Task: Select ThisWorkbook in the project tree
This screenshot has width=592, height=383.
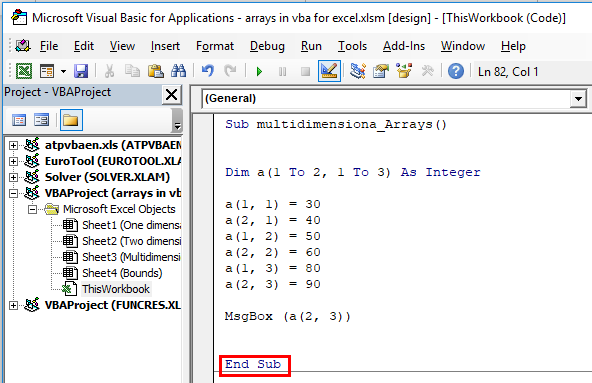Action: tap(116, 289)
